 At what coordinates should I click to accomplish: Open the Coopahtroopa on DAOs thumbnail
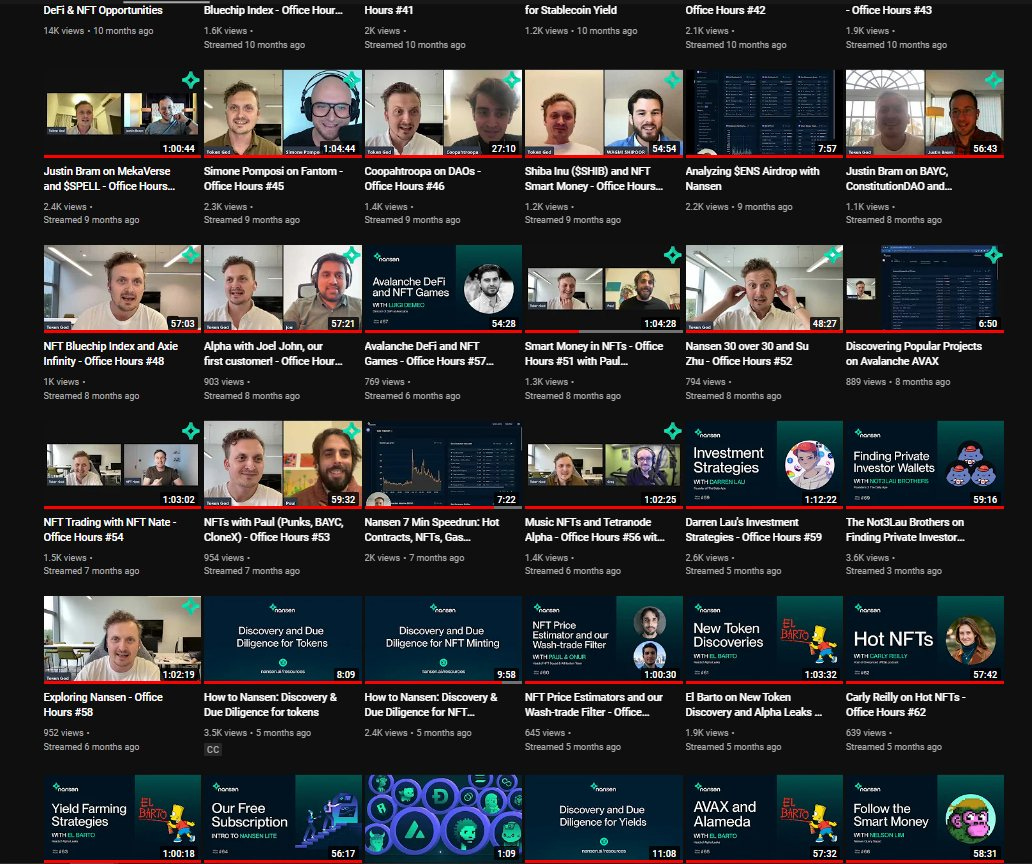coord(443,113)
